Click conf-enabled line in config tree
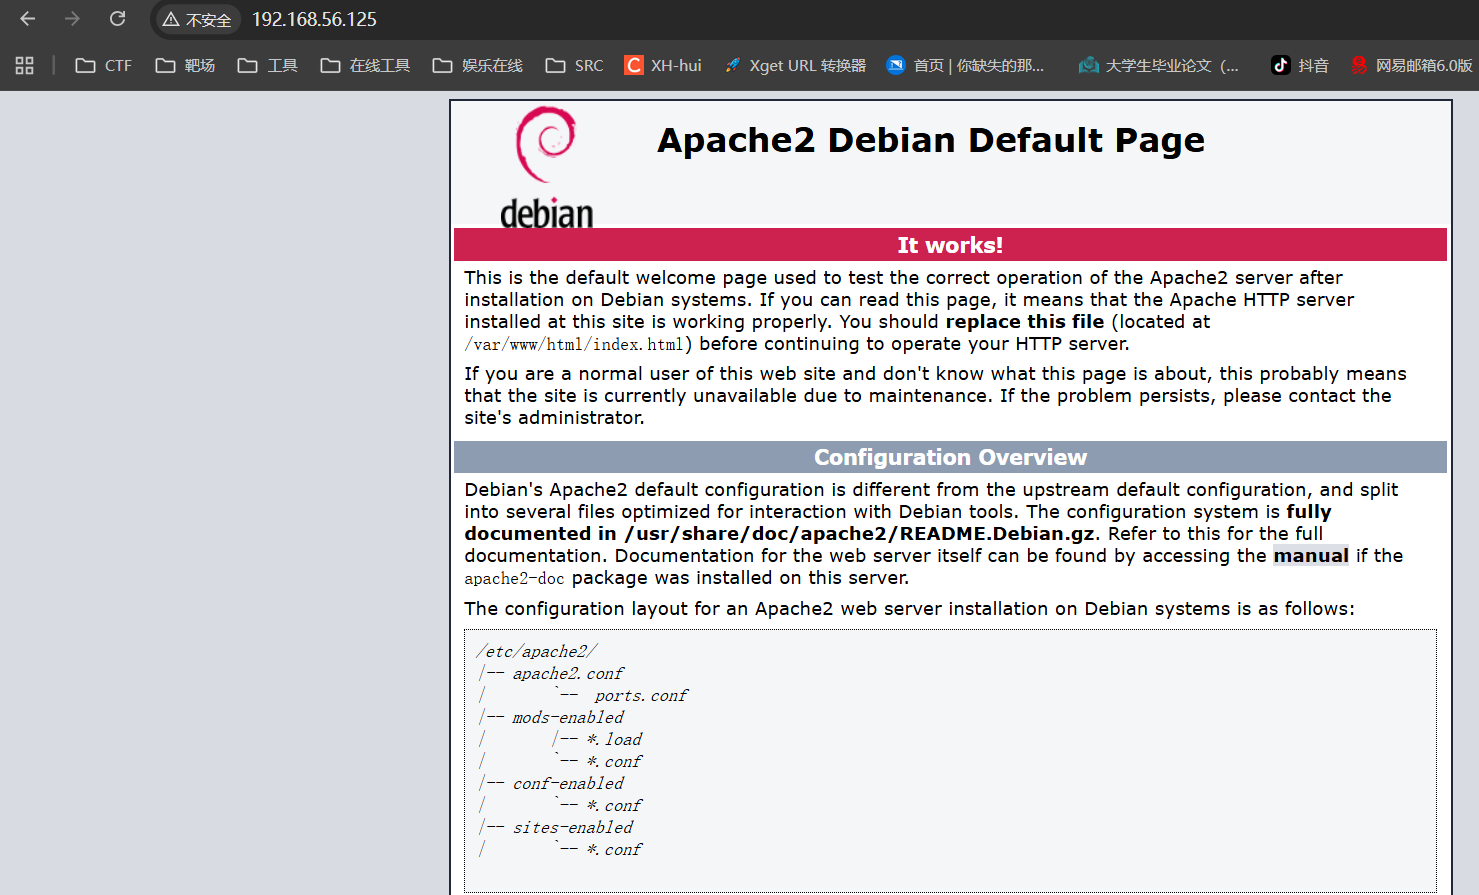This screenshot has height=895, width=1479. pos(568,783)
